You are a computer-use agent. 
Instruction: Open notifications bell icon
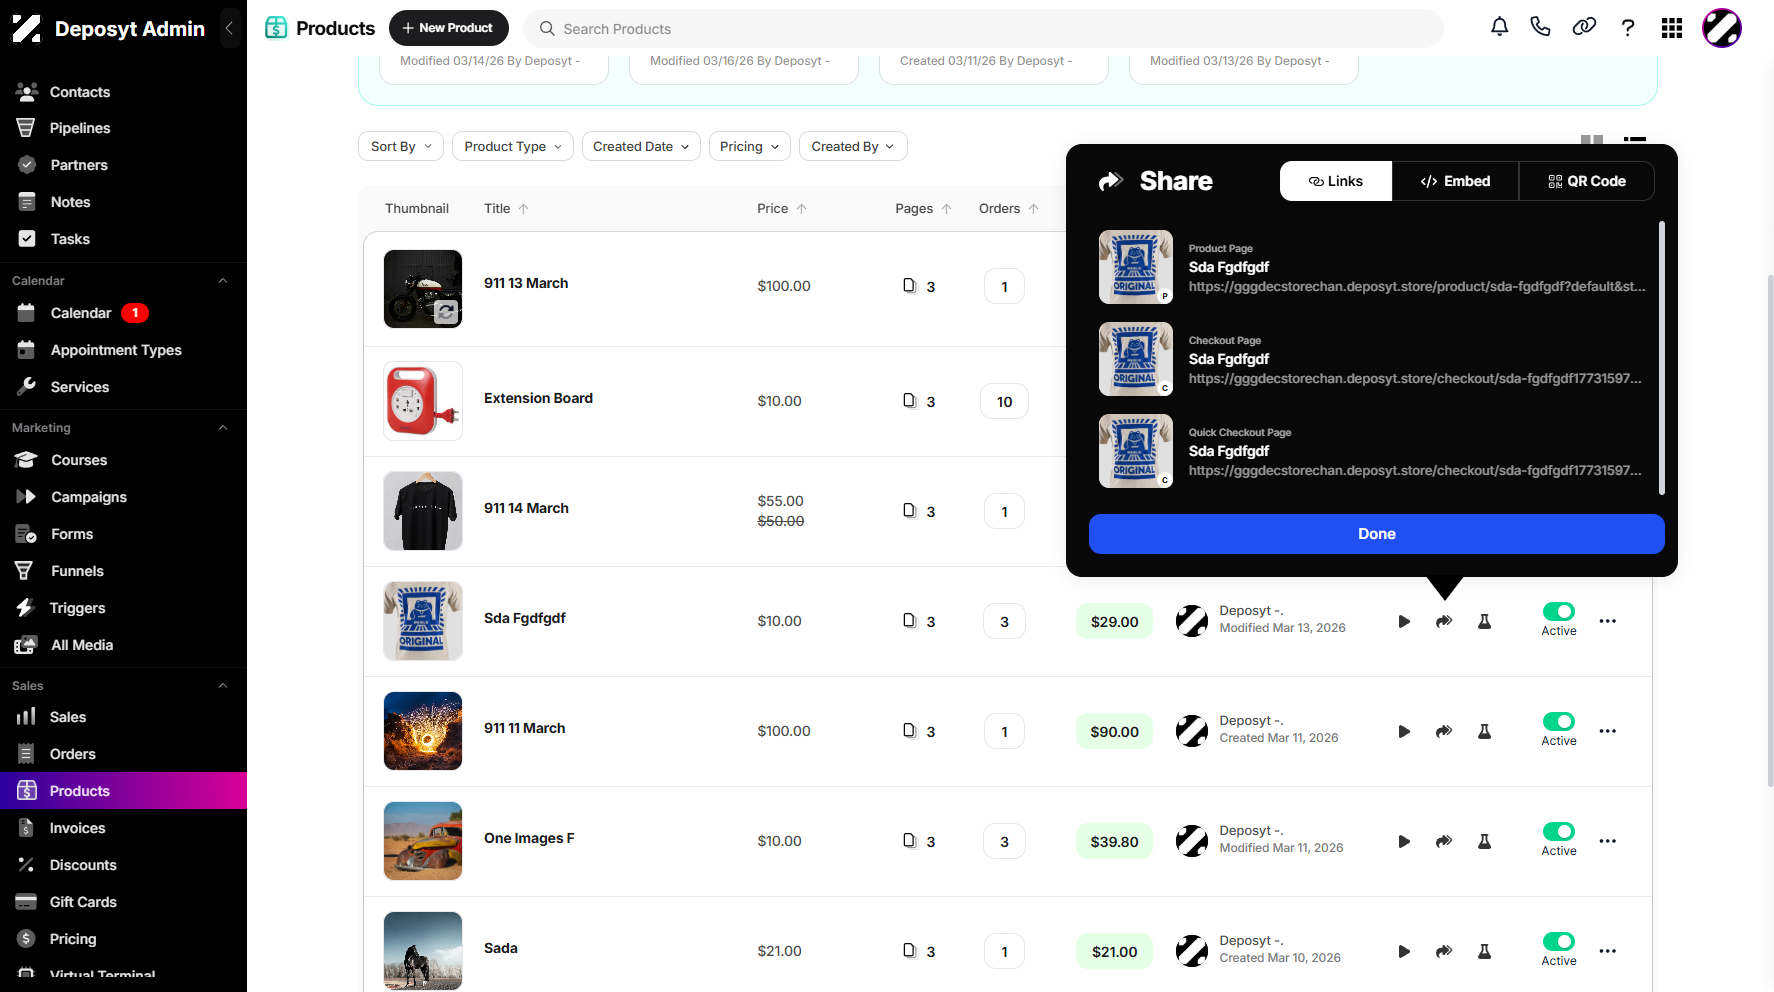1499,27
